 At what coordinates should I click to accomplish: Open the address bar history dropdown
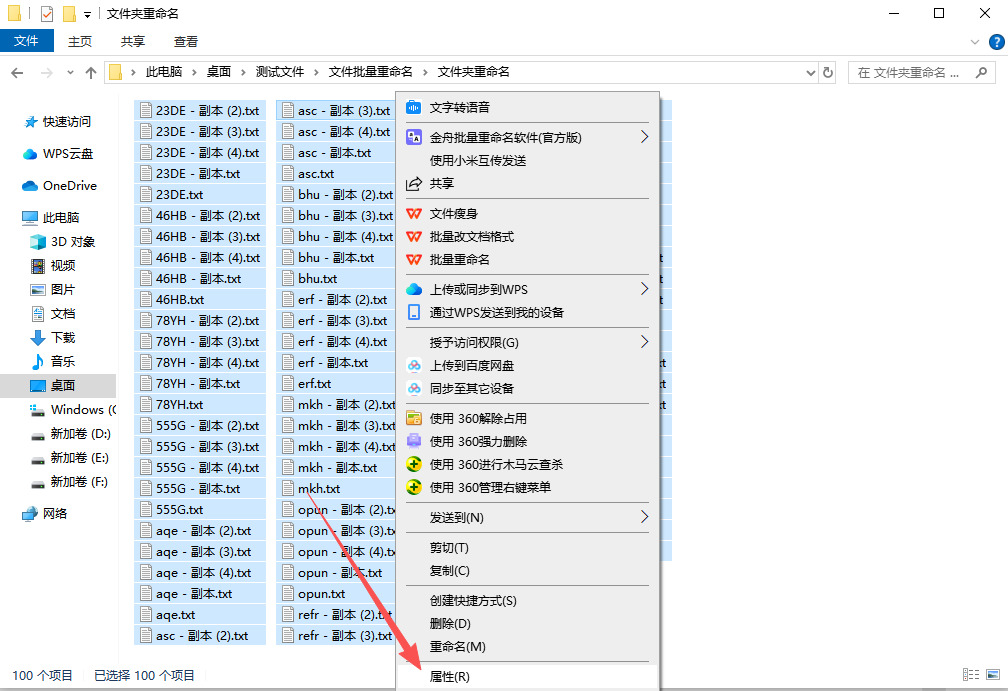[811, 73]
